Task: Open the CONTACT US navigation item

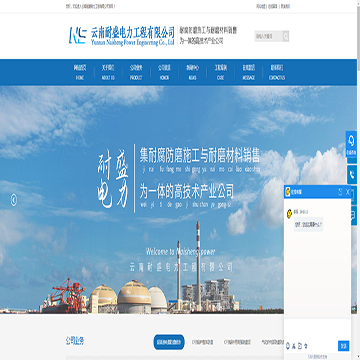Action: coord(277,72)
